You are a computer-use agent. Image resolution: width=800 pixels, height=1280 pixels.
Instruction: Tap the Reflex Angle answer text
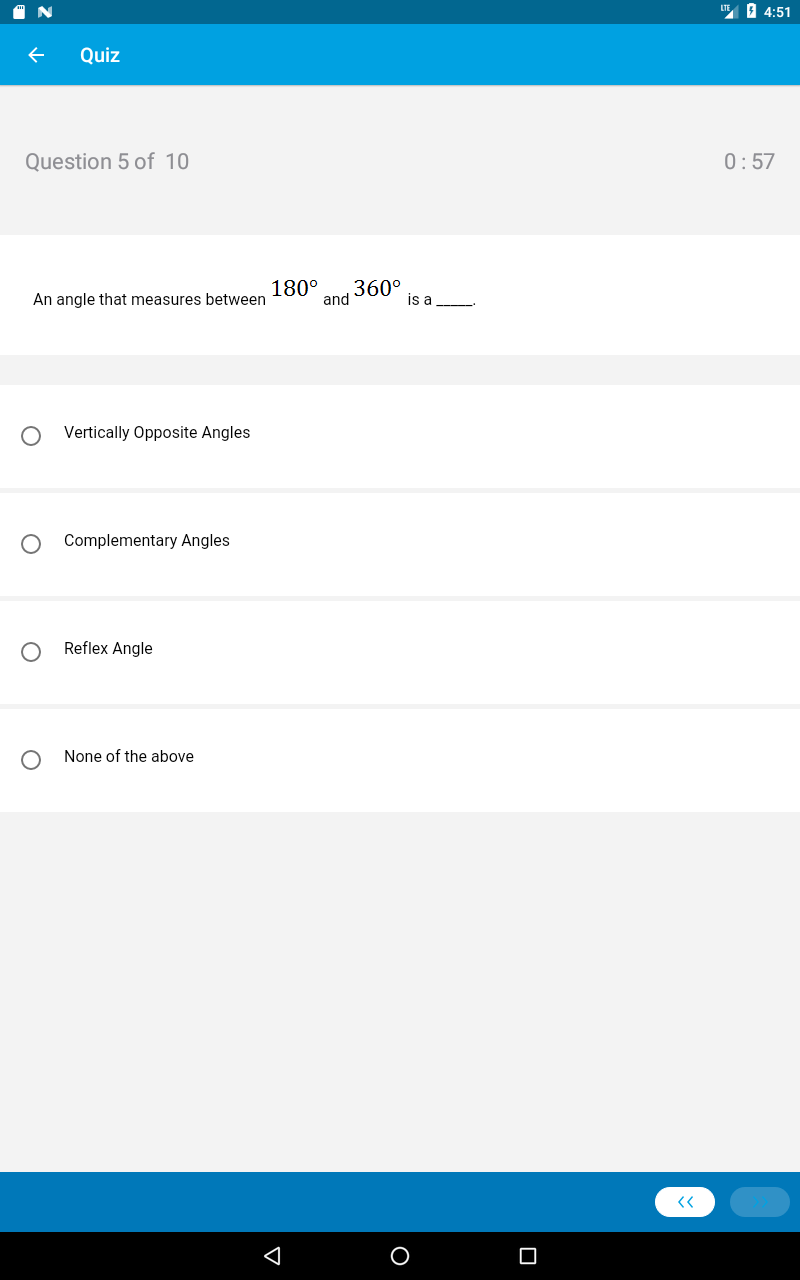point(108,649)
